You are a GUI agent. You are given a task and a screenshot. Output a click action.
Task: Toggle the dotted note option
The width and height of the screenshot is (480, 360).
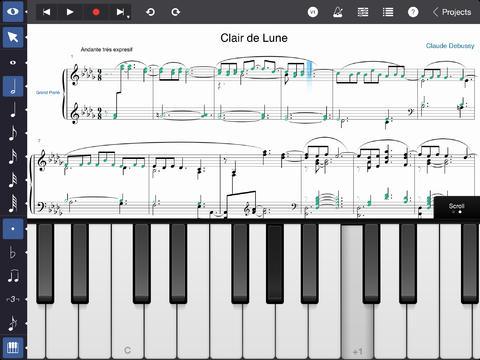tap(13, 229)
